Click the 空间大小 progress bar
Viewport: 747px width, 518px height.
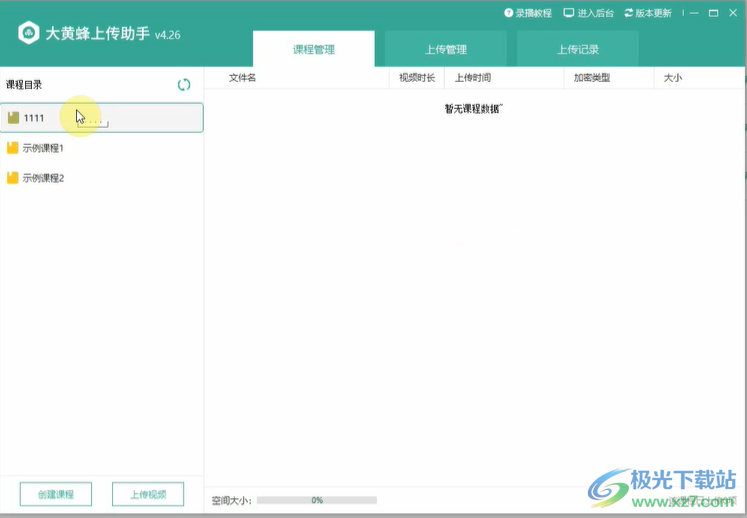317,500
